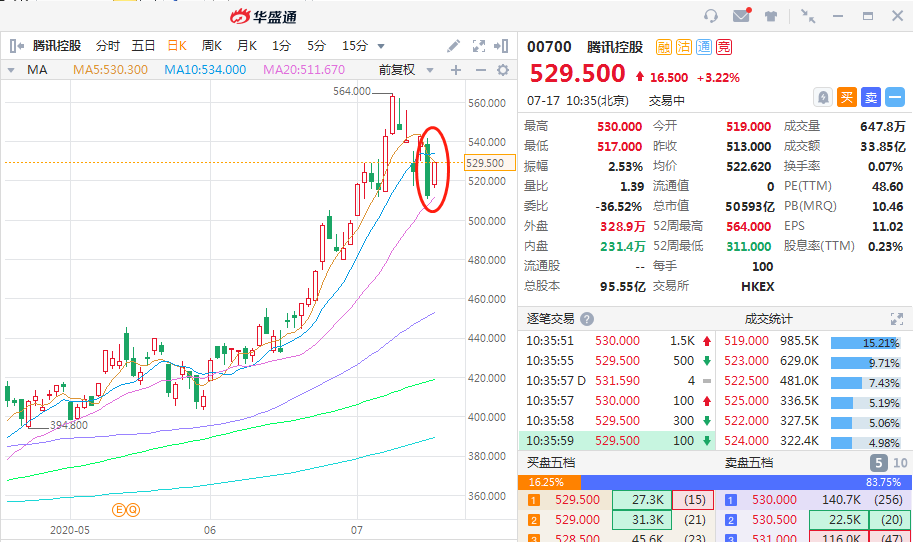Viewport: 913px width, 542px height.
Task: Collapse the left sidebar panel icon
Action: click(x=16, y=45)
